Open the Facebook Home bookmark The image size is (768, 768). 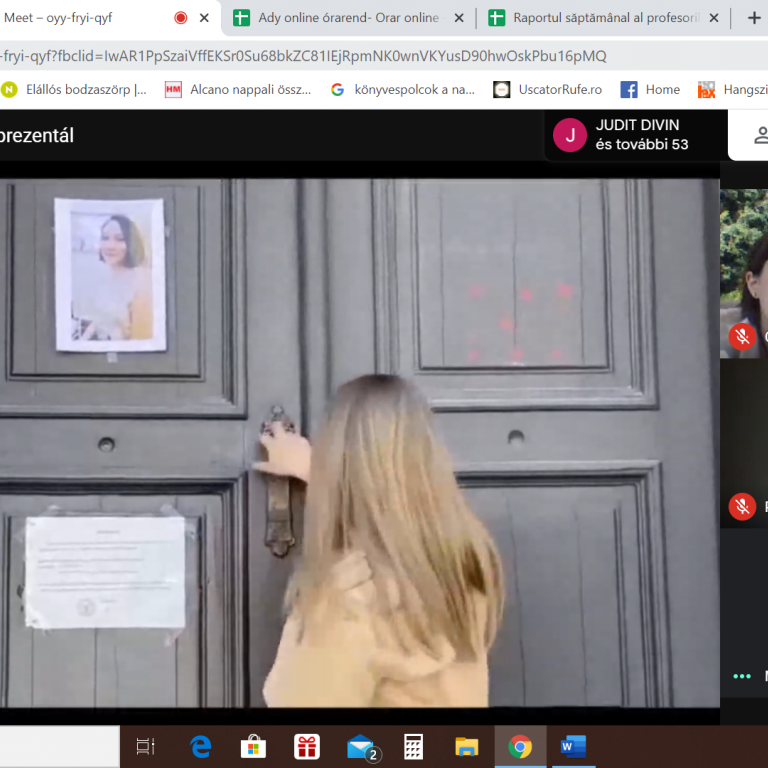[x=650, y=89]
